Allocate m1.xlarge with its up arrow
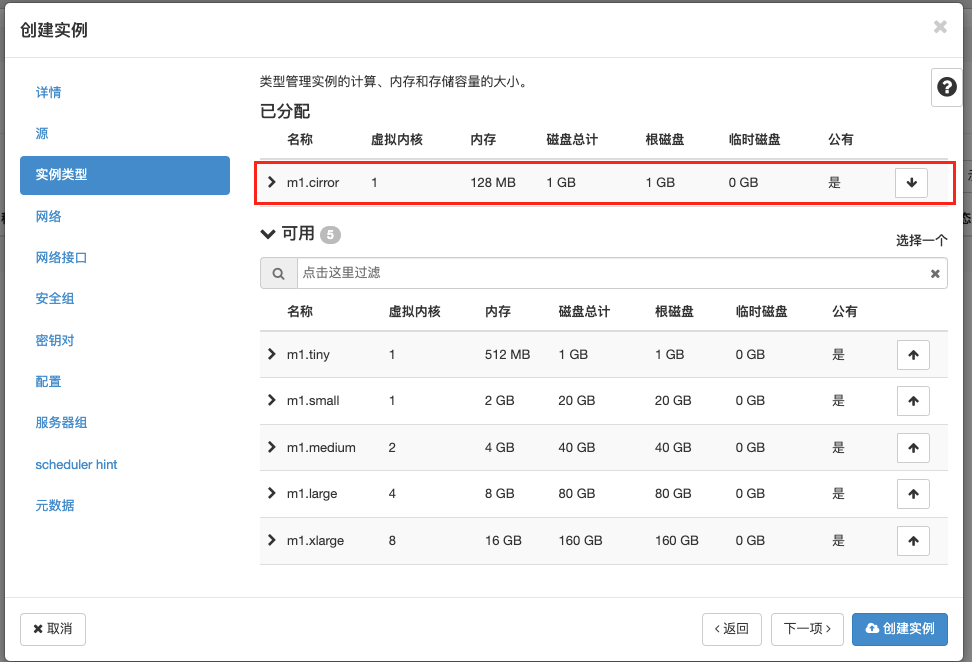Viewport: 972px width, 662px height. (x=913, y=541)
